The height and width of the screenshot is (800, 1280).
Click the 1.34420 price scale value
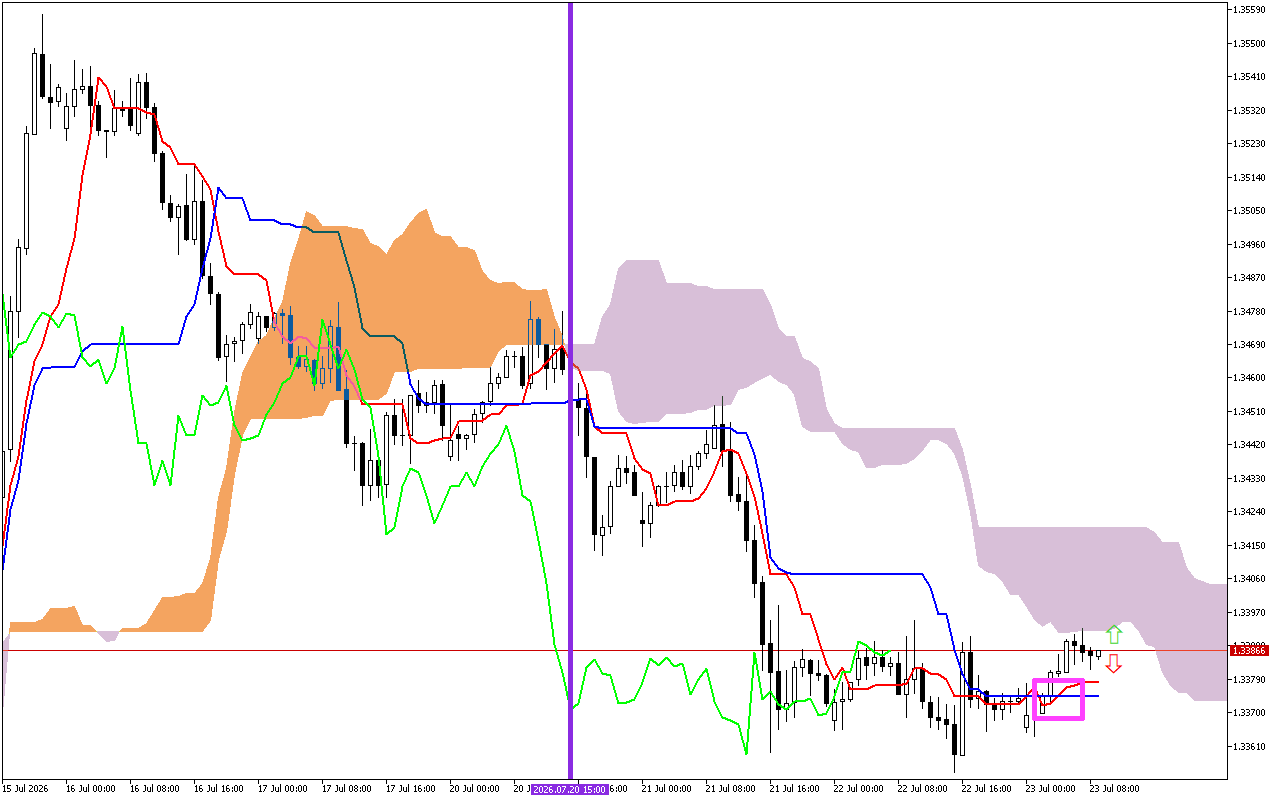[1251, 445]
